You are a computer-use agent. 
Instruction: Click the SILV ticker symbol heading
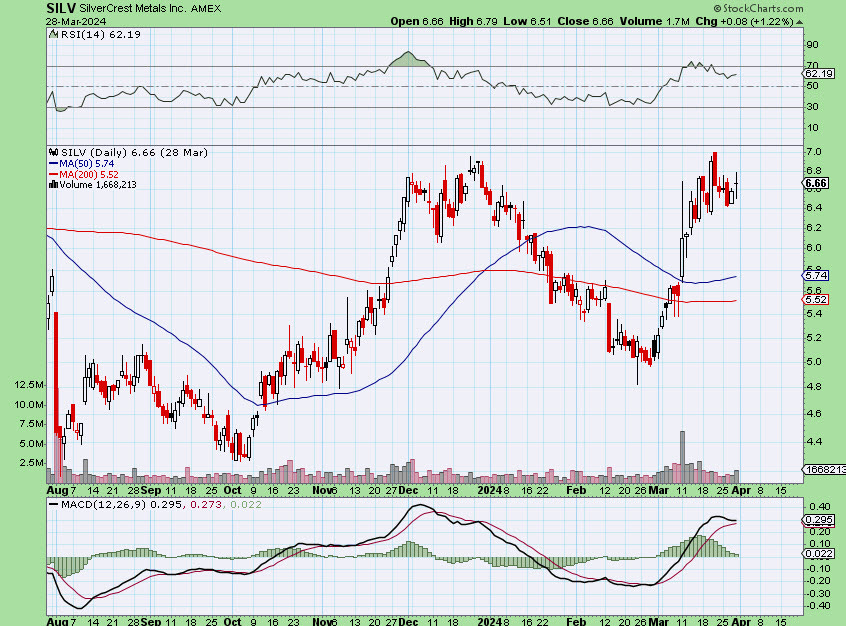pyautogui.click(x=60, y=8)
